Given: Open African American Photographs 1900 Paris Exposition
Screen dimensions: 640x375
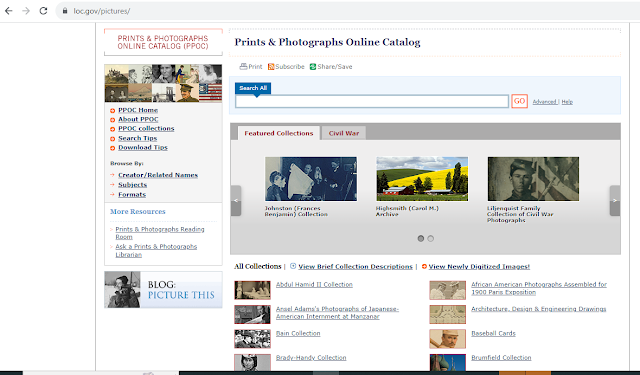Looking at the screenshot, I should click(539, 288).
